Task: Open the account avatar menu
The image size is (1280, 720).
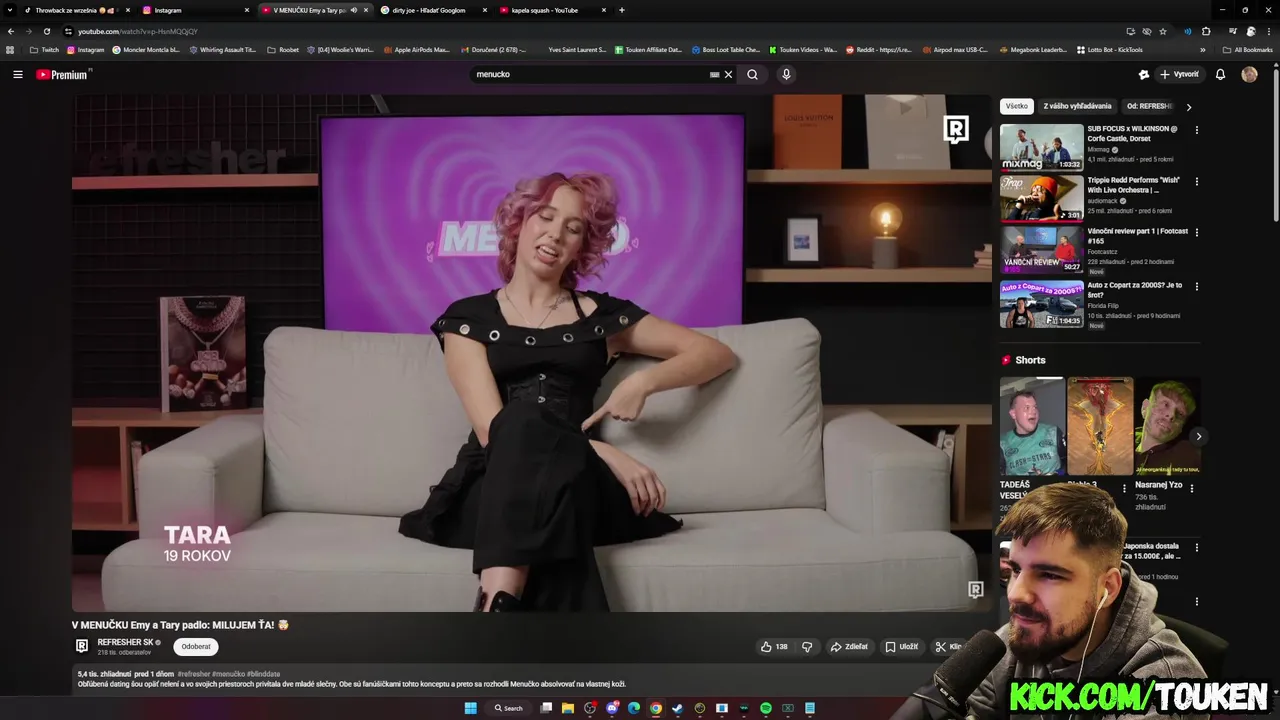Action: point(1249,74)
